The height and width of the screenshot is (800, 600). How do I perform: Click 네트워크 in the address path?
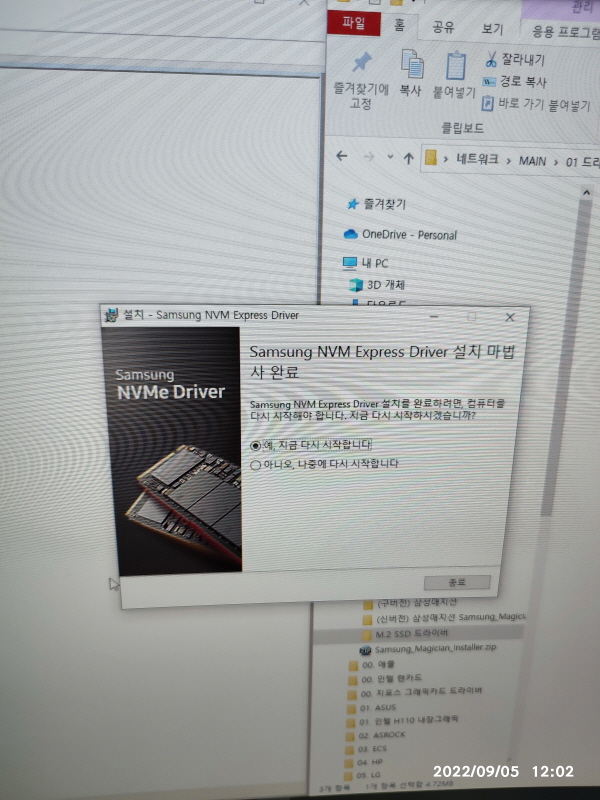(477, 159)
